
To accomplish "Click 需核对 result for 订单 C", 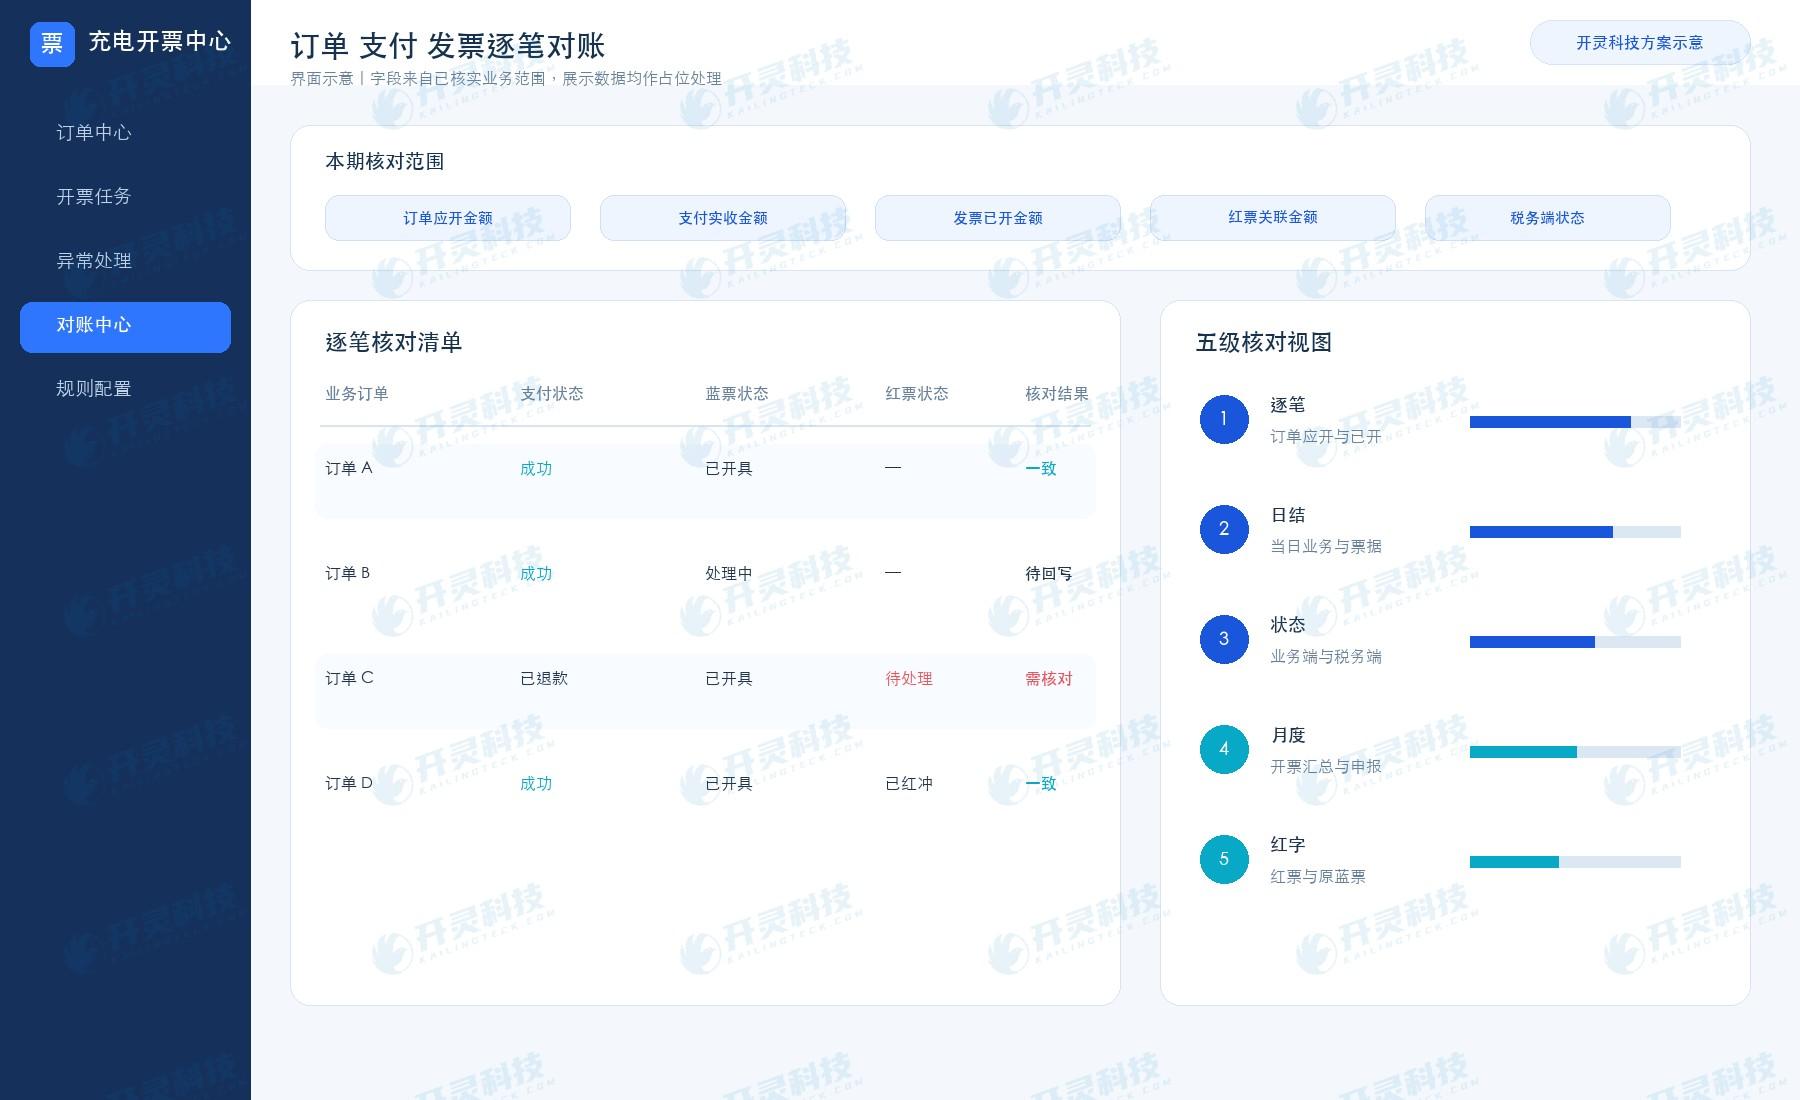I will click(x=1049, y=679).
